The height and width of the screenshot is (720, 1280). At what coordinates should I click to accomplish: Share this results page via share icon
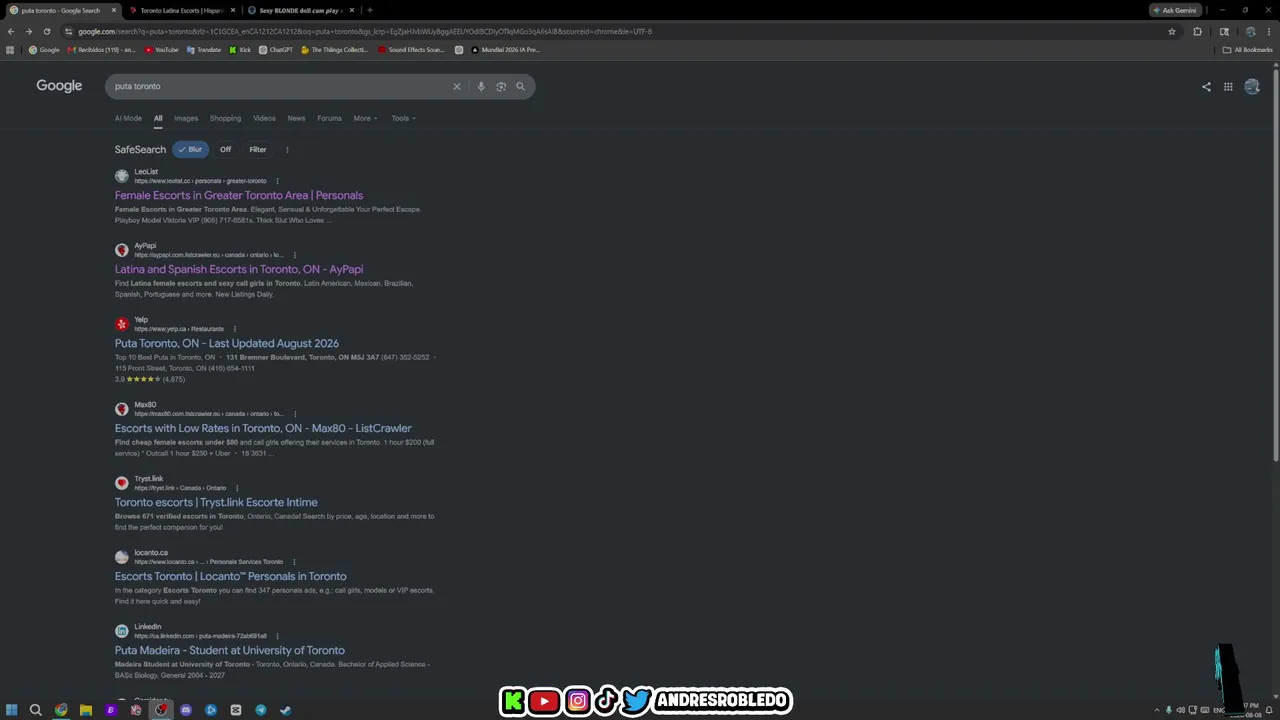[1206, 87]
